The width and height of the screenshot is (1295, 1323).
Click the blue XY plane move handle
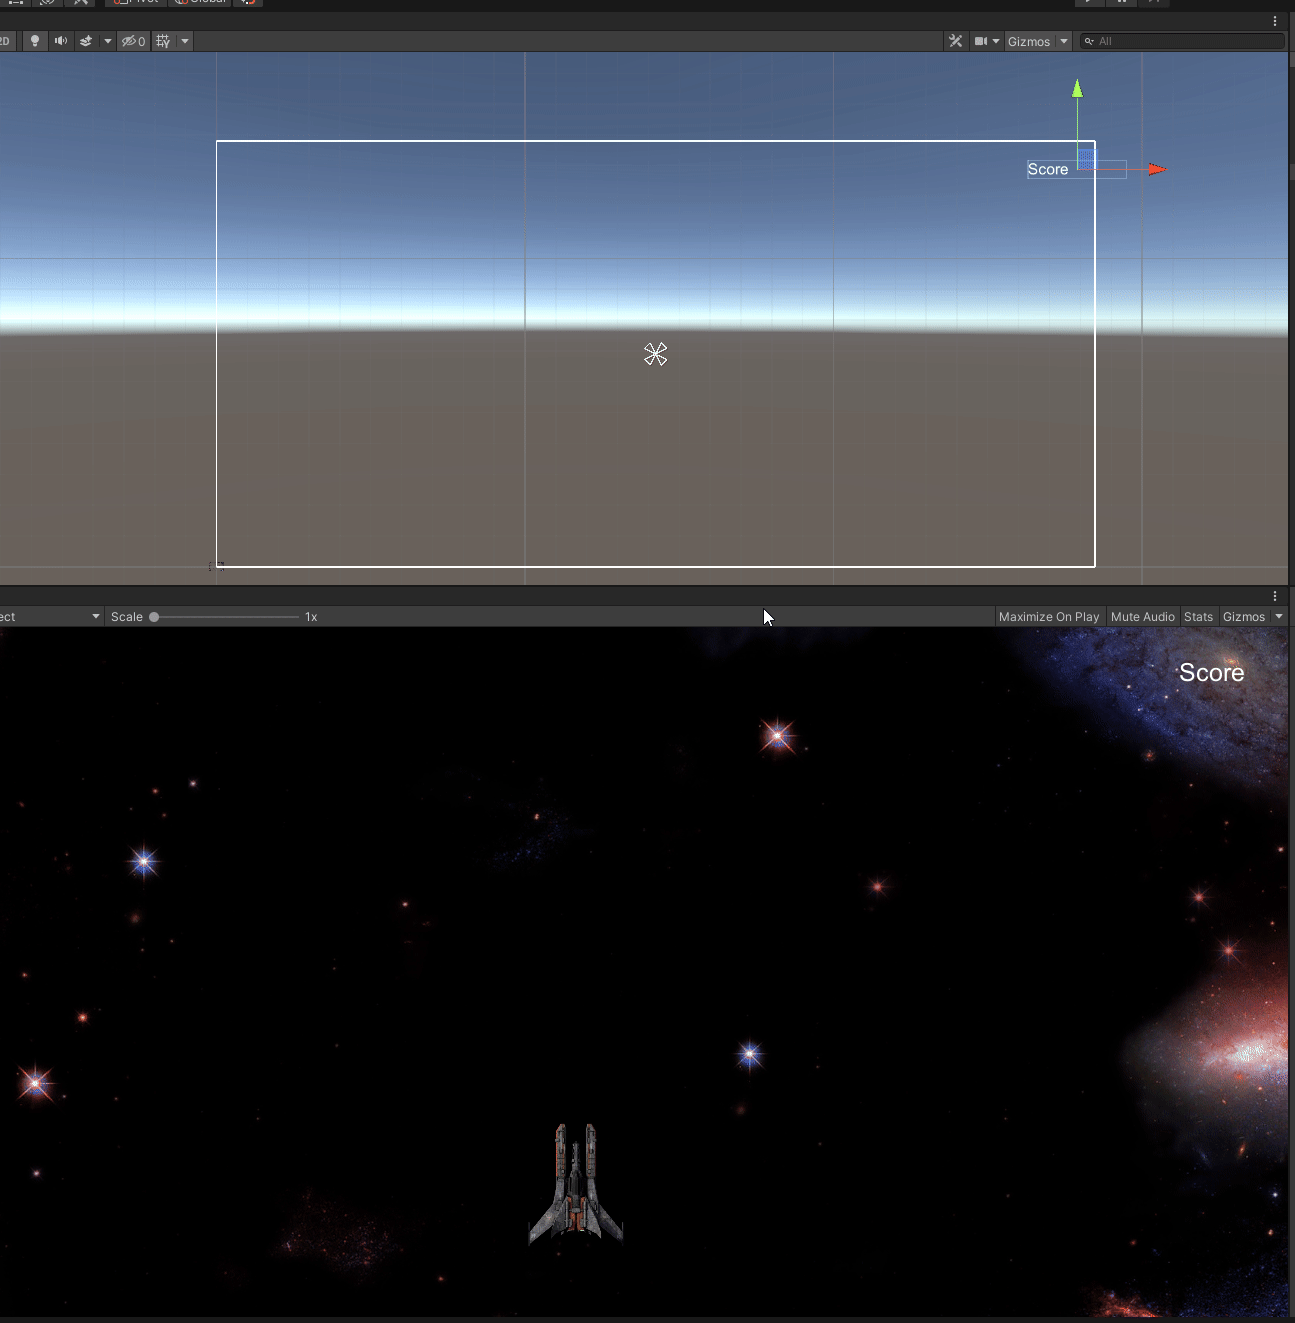click(1086, 160)
